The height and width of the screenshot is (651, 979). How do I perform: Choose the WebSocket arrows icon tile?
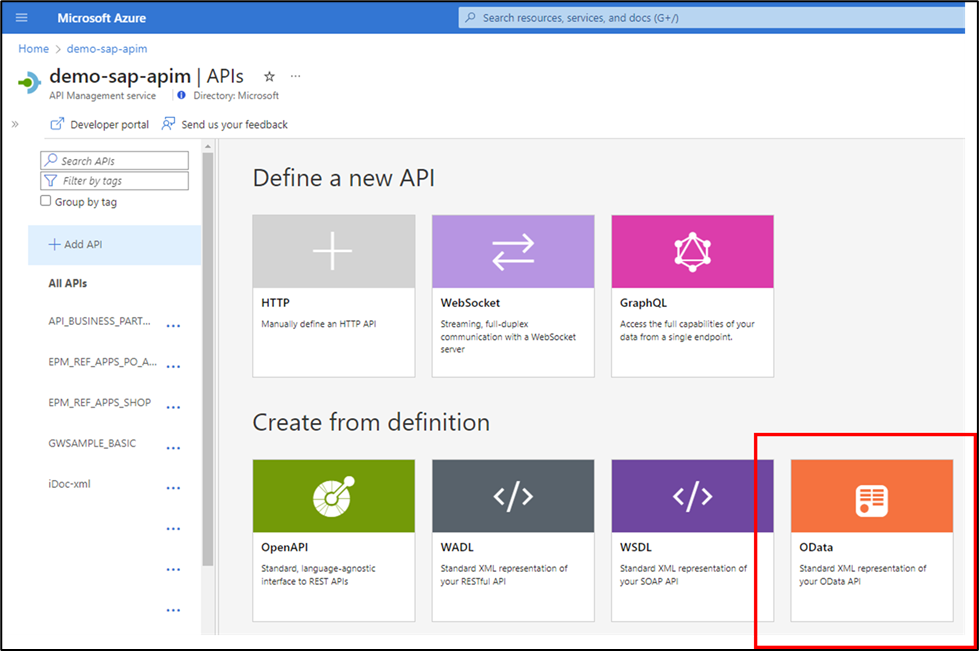coord(513,251)
